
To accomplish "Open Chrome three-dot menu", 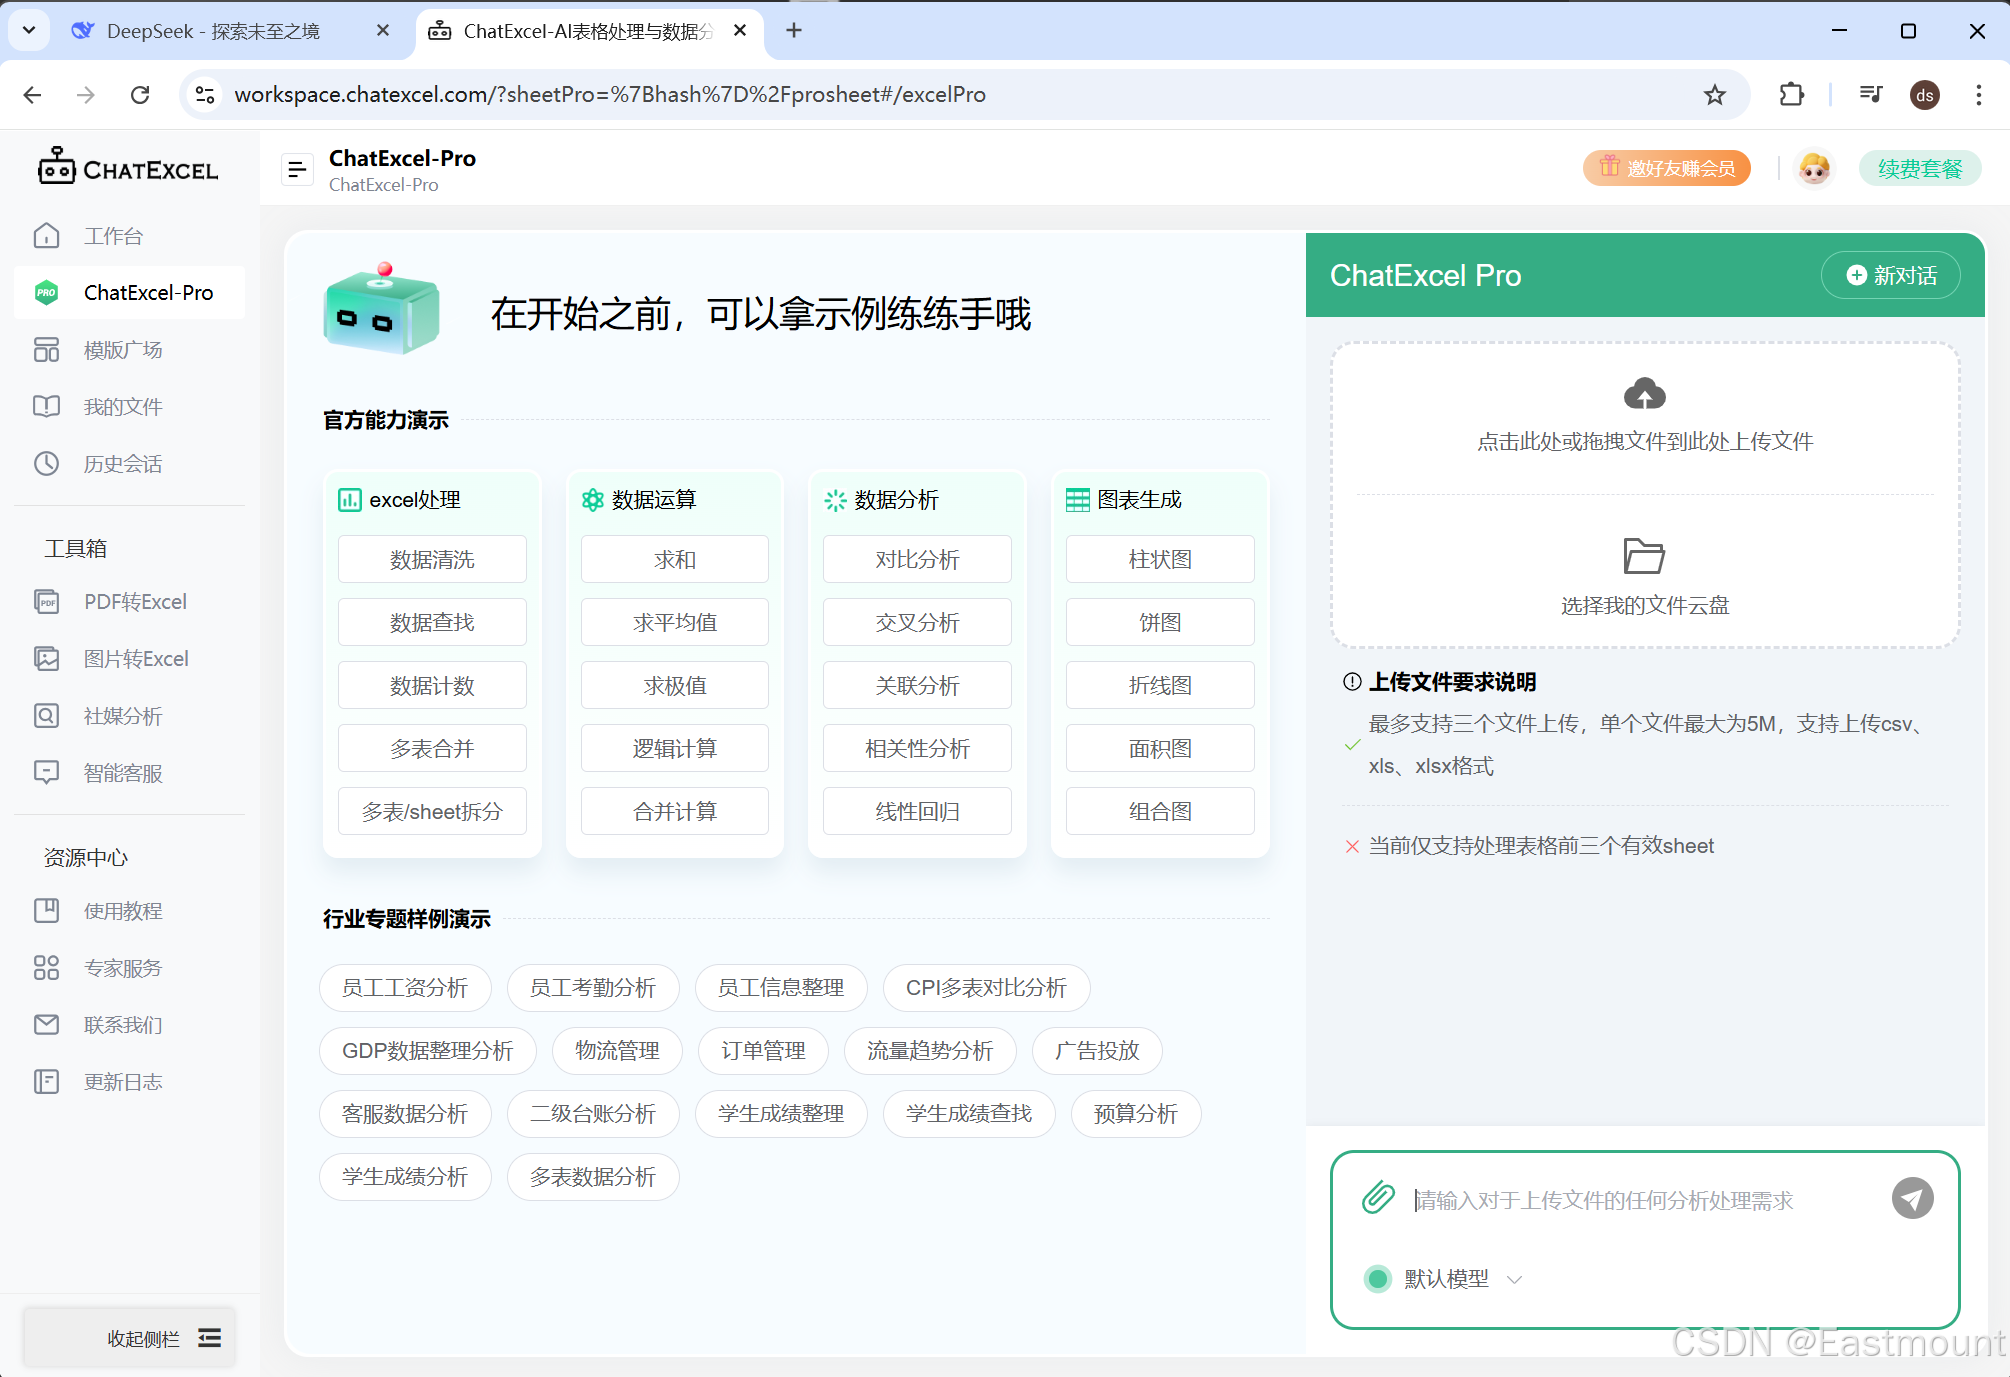I will 1979,94.
